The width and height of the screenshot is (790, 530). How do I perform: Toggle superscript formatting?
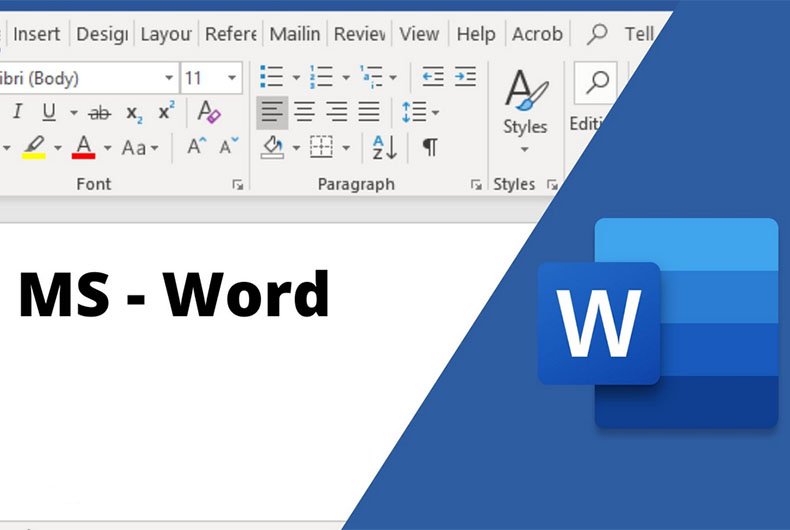click(x=166, y=111)
